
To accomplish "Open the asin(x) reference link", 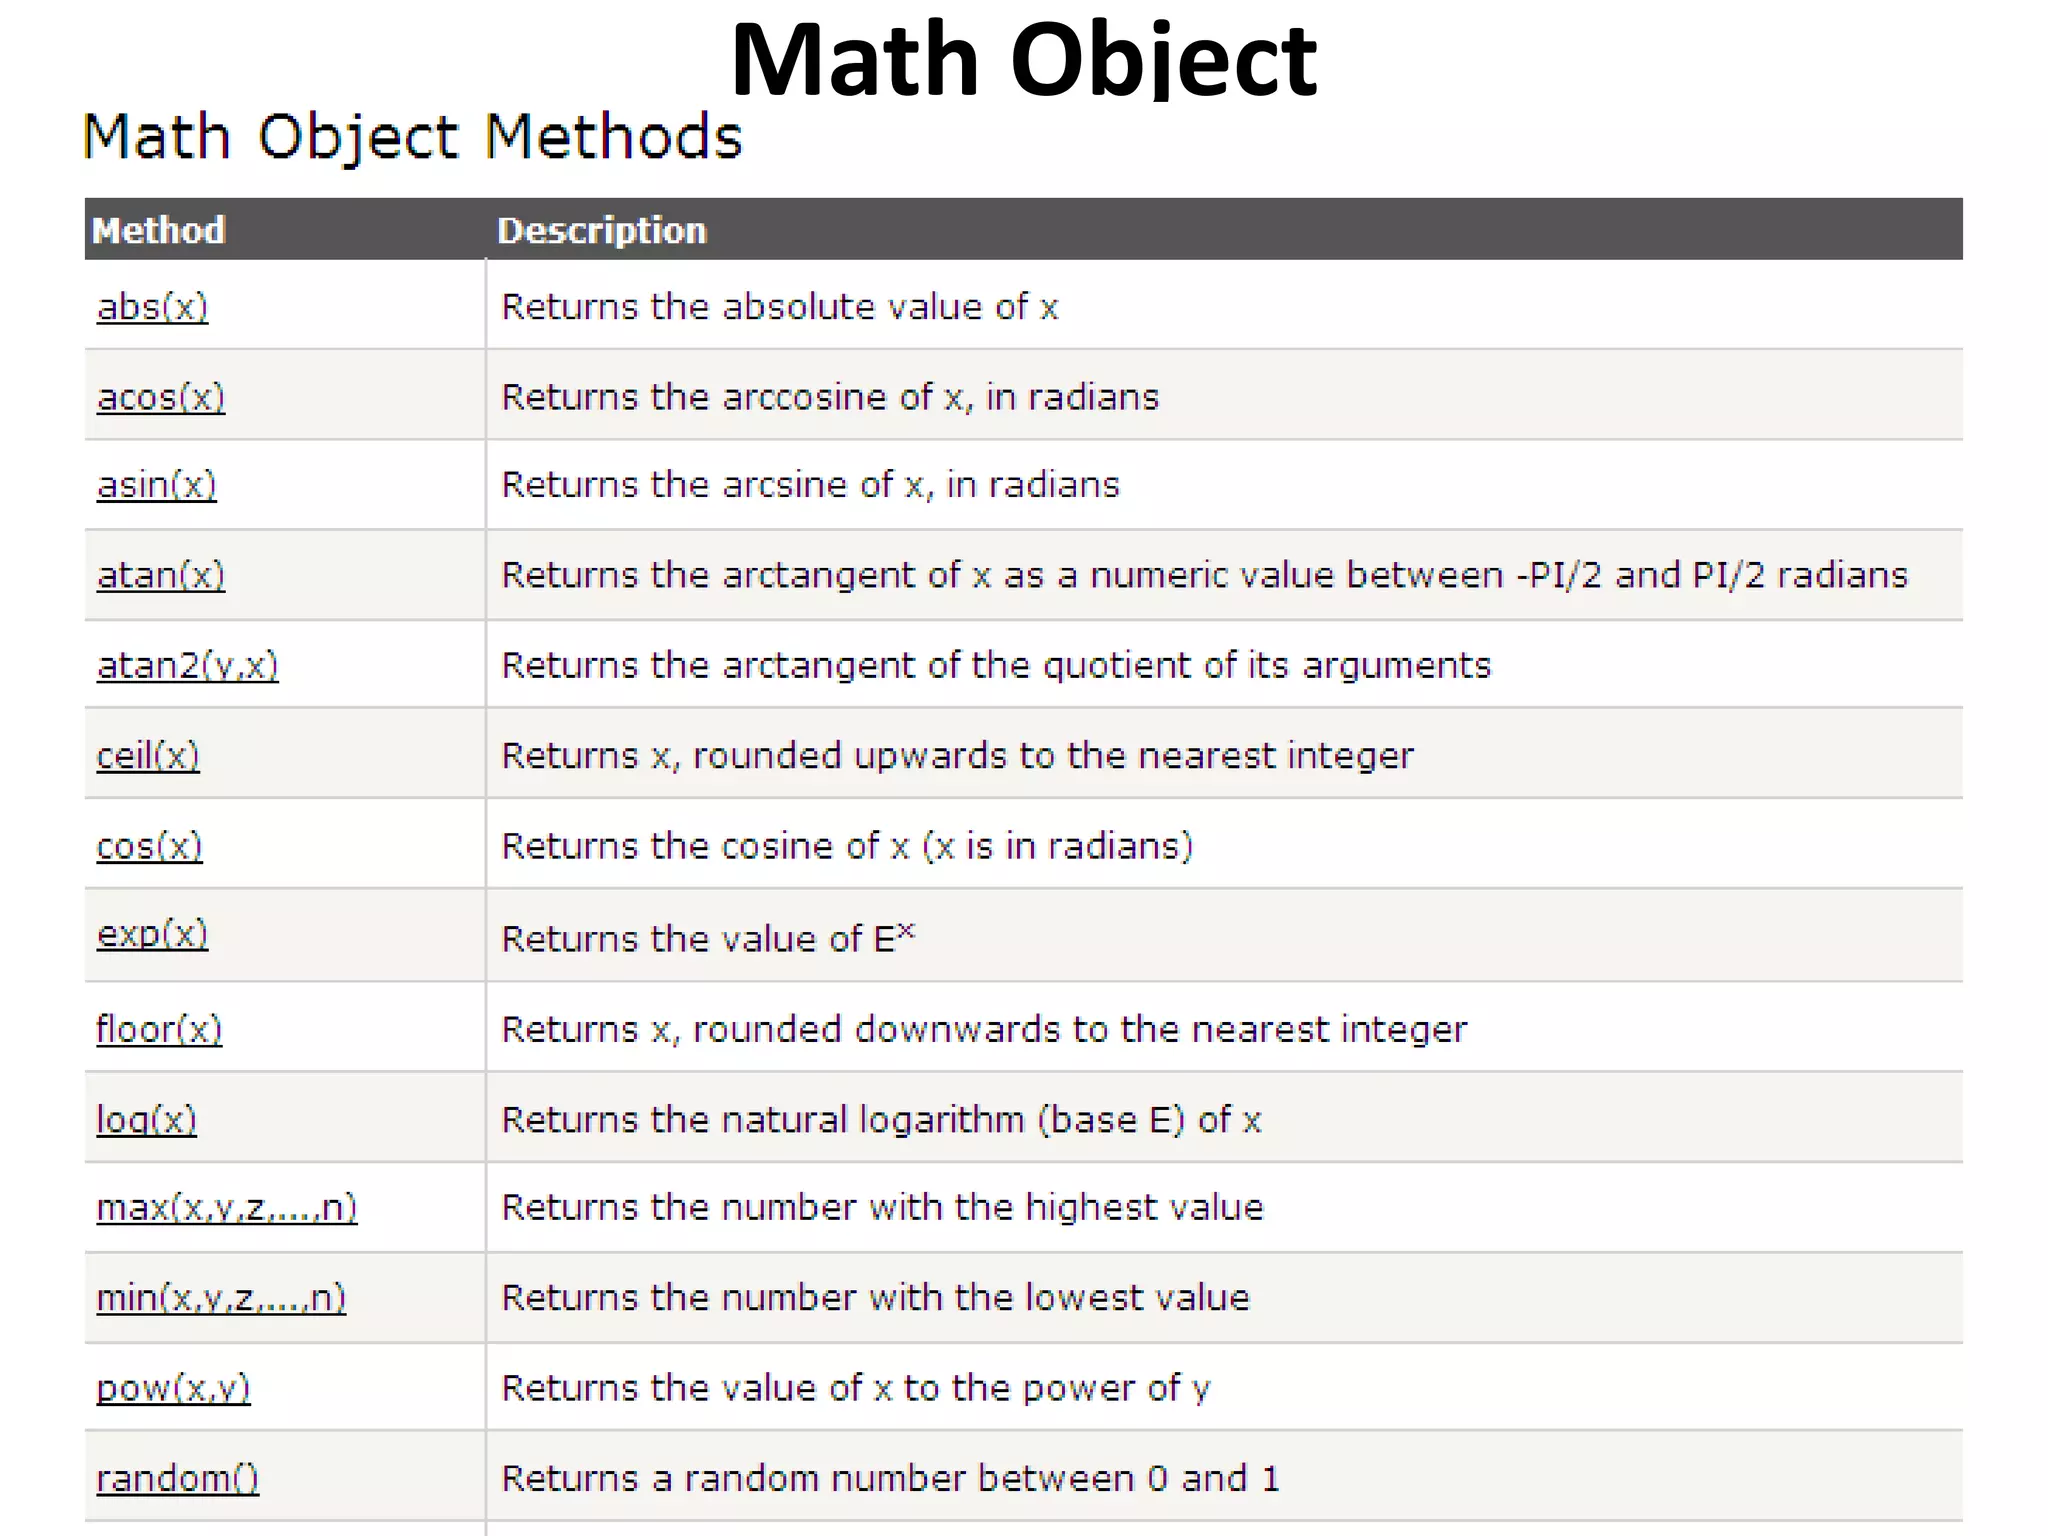I will pyautogui.click(x=156, y=485).
